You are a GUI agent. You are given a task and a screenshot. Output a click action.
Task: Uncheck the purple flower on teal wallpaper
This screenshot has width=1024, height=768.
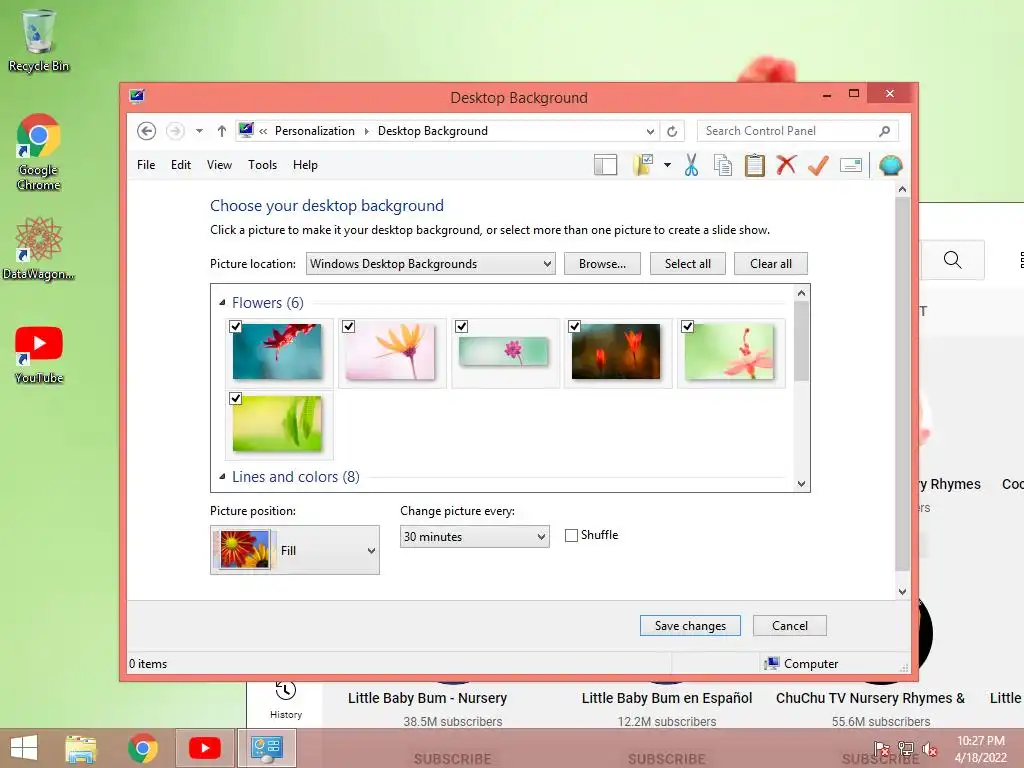[x=462, y=327]
